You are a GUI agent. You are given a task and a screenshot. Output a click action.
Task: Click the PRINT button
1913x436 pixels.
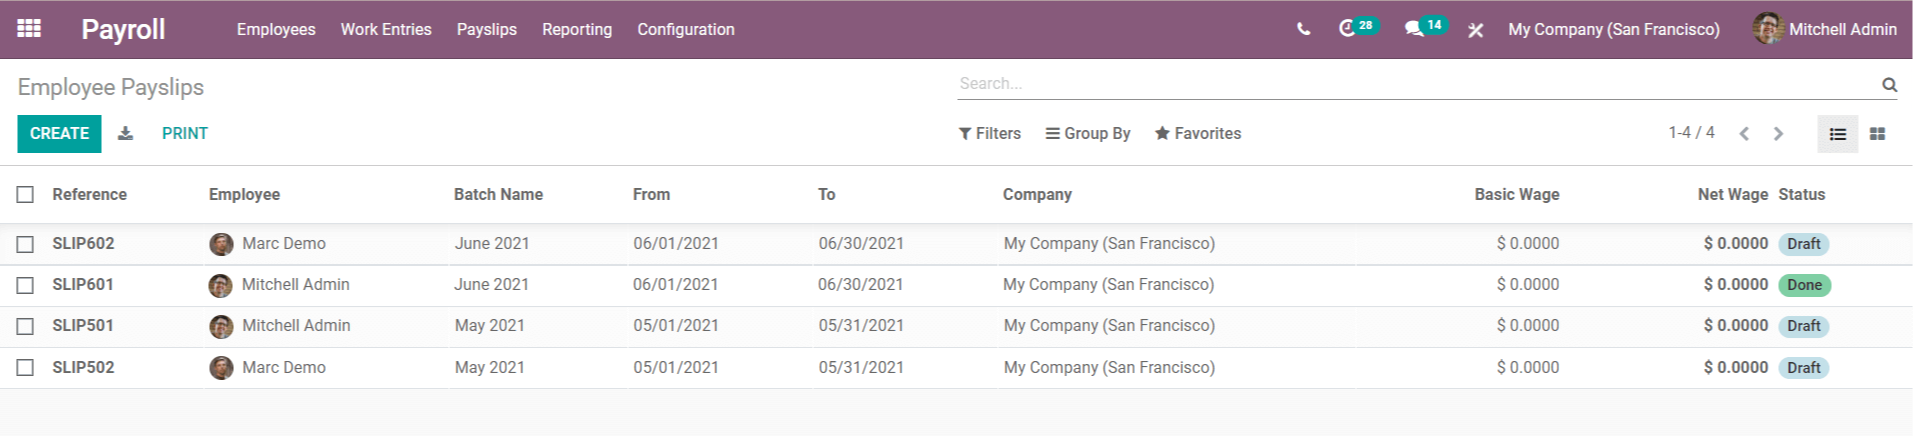click(185, 133)
